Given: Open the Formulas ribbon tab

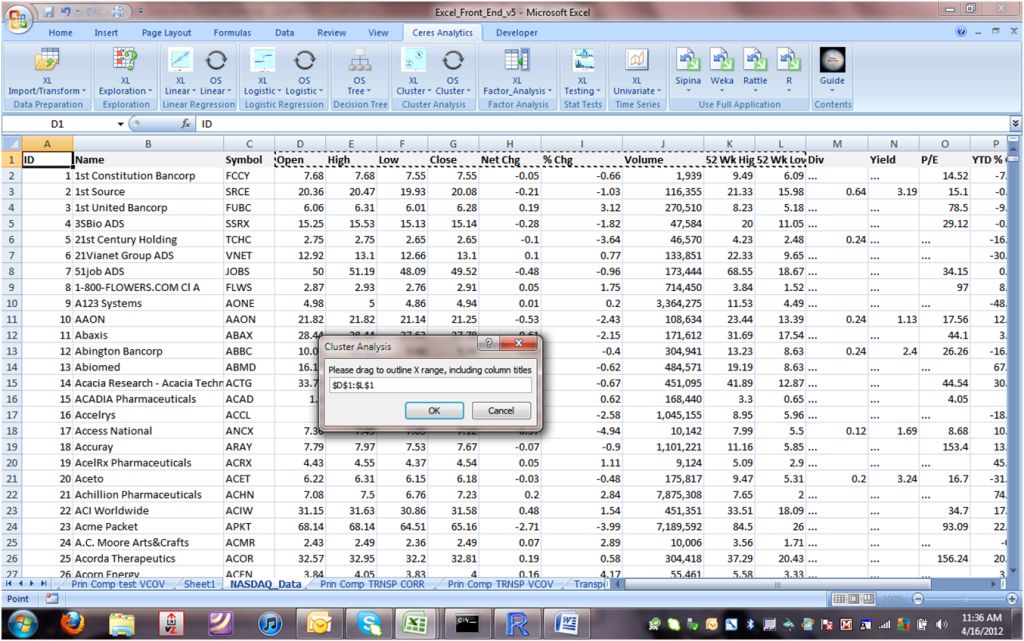Looking at the screenshot, I should pos(232,33).
